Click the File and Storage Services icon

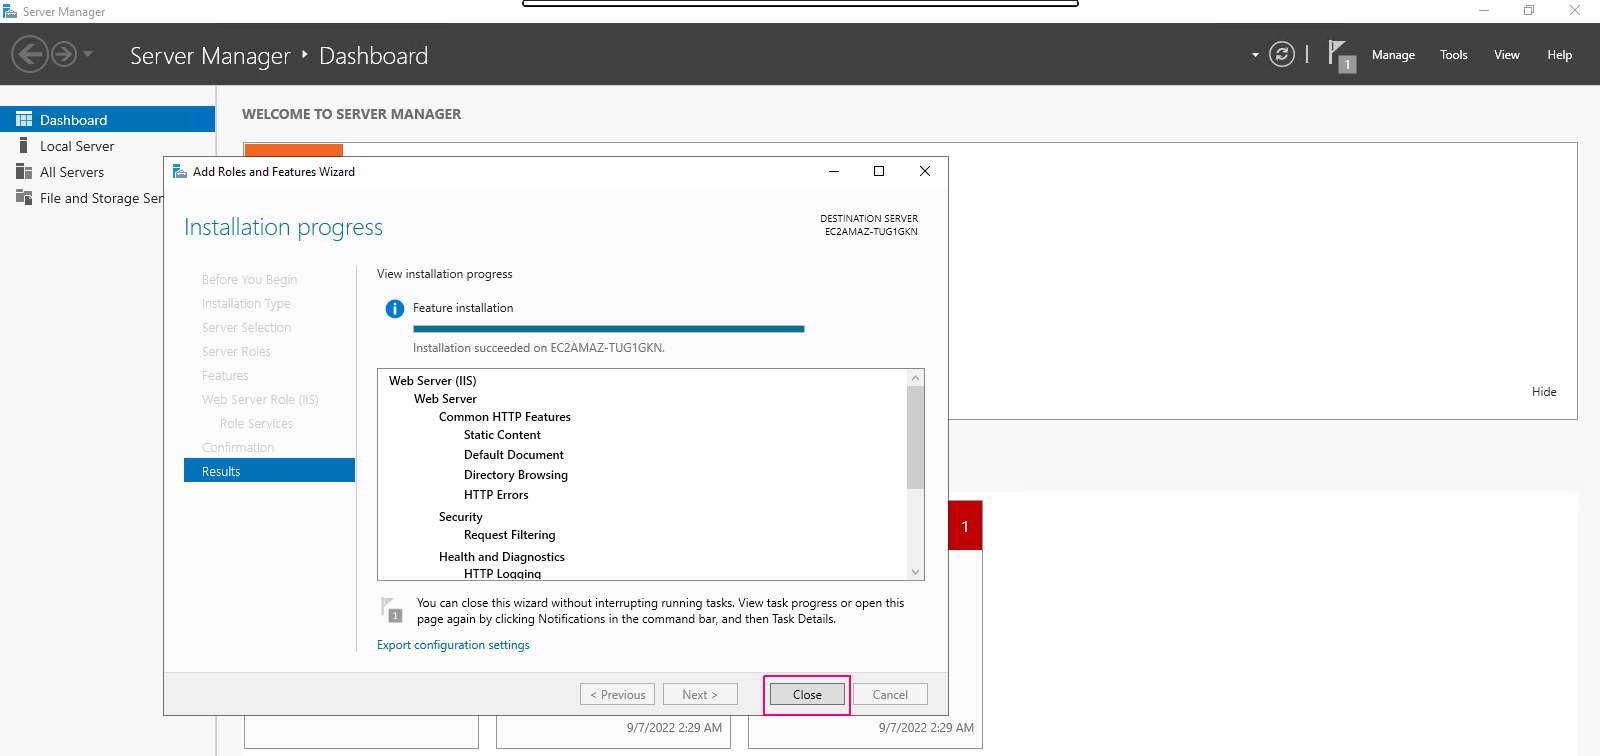click(x=24, y=197)
